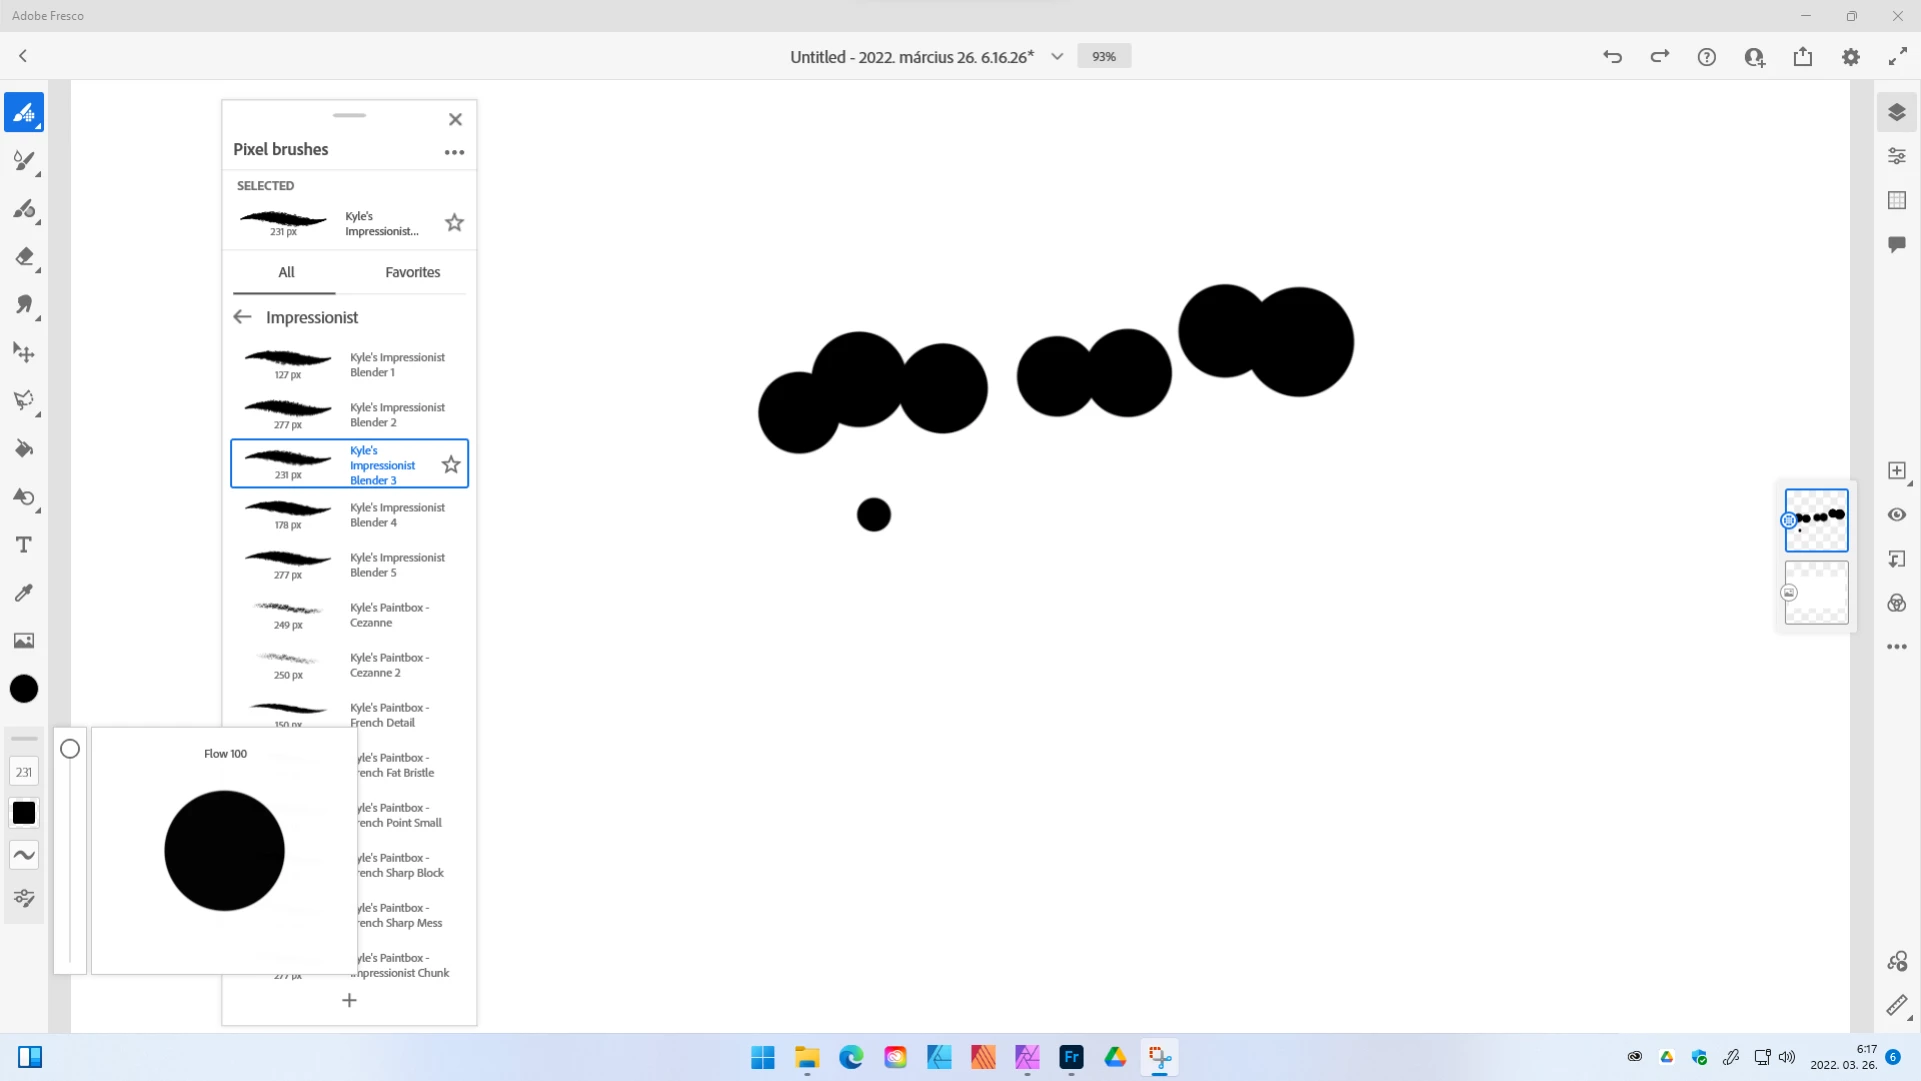Open the Layers panel icon
Image resolution: width=1921 pixels, height=1081 pixels.
tap(1897, 112)
